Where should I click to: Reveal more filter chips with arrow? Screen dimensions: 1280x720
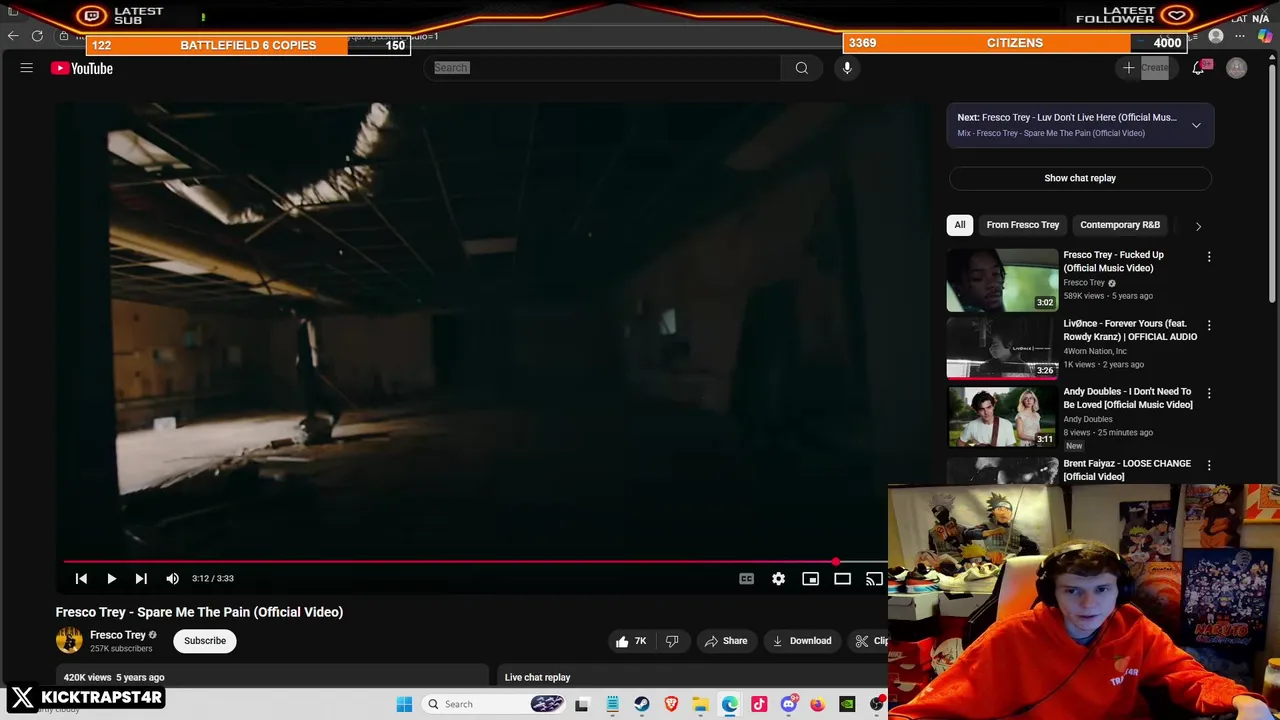(x=1198, y=226)
